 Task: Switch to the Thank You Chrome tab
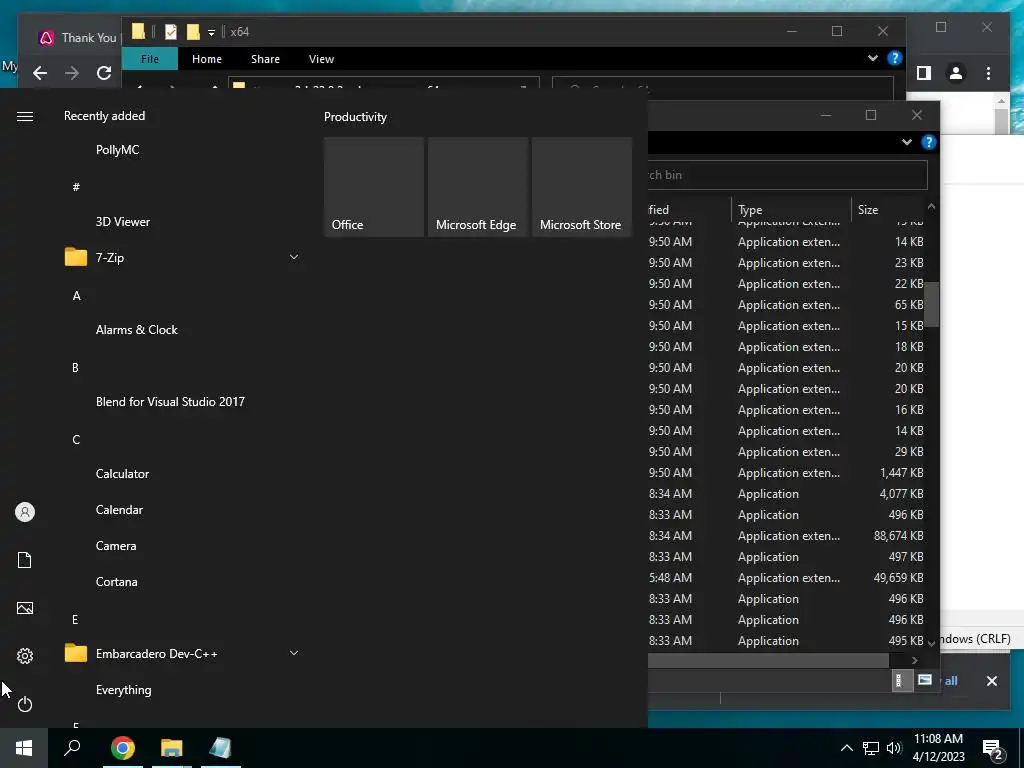coord(78,38)
